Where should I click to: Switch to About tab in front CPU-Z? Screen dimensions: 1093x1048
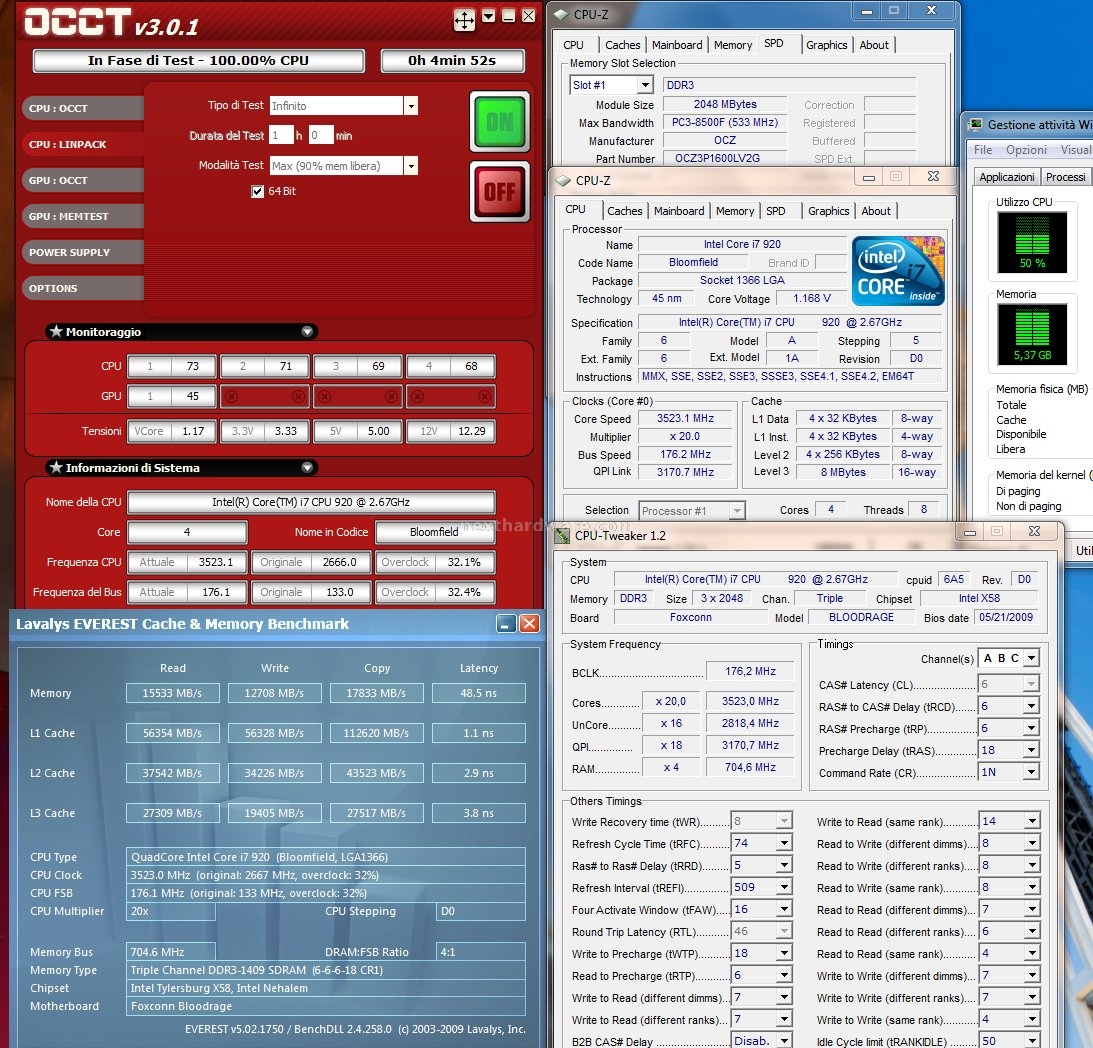[x=876, y=211]
